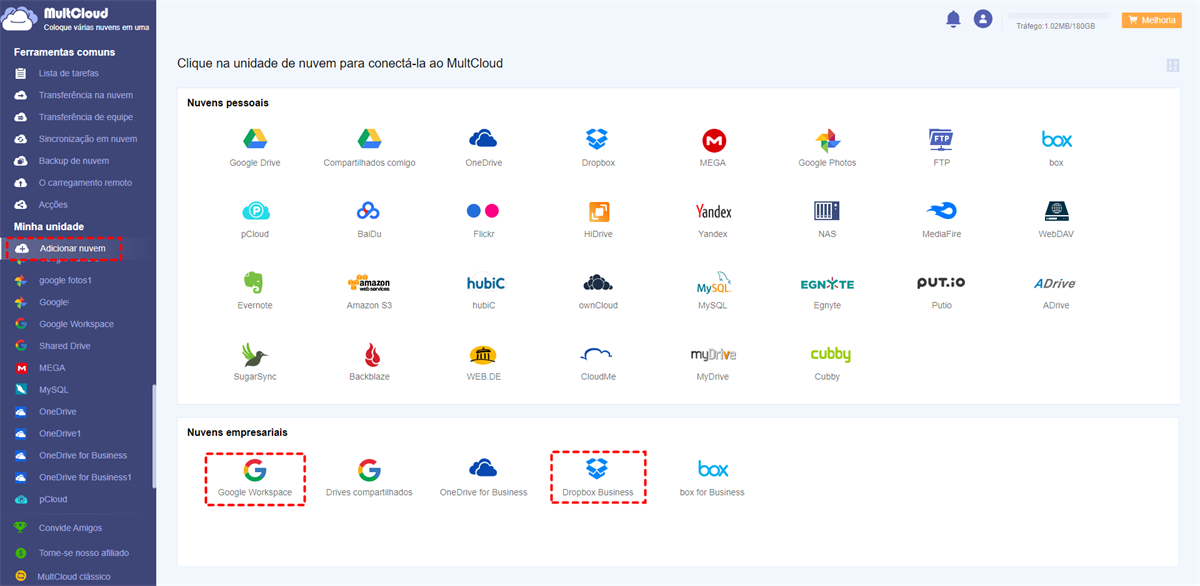Add WebDAV connection
The height and width of the screenshot is (586, 1200).
pyautogui.click(x=1056, y=219)
